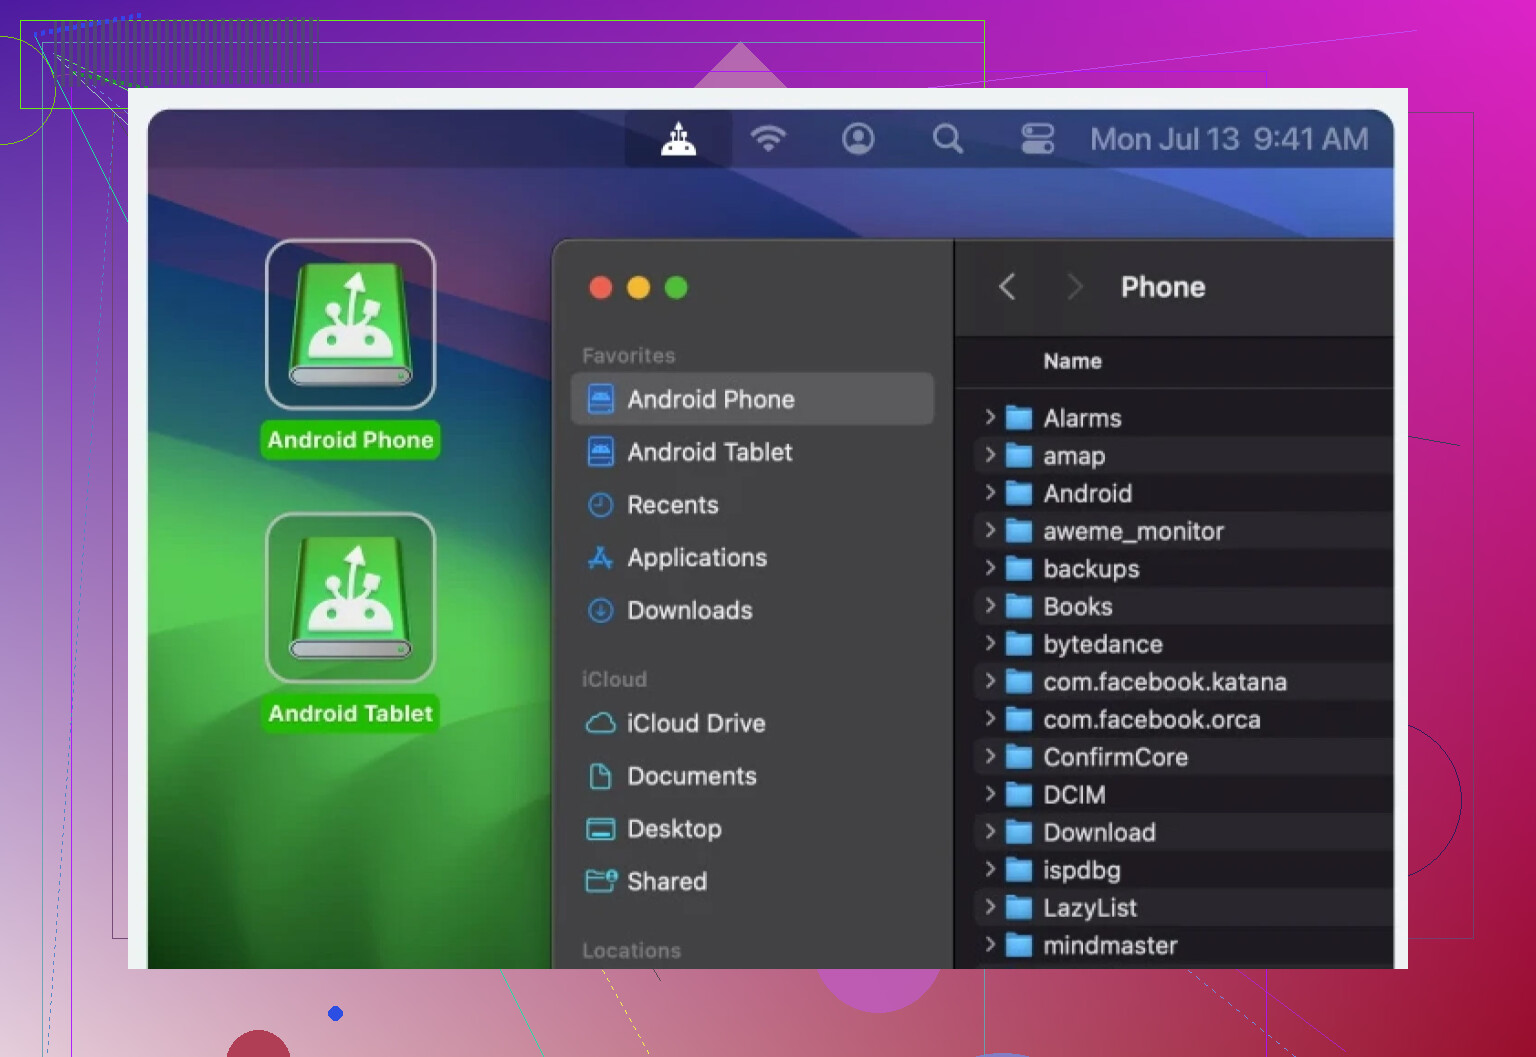Click the iCloud Drive cloud icon
Image resolution: width=1536 pixels, height=1057 pixels.
tap(600, 723)
